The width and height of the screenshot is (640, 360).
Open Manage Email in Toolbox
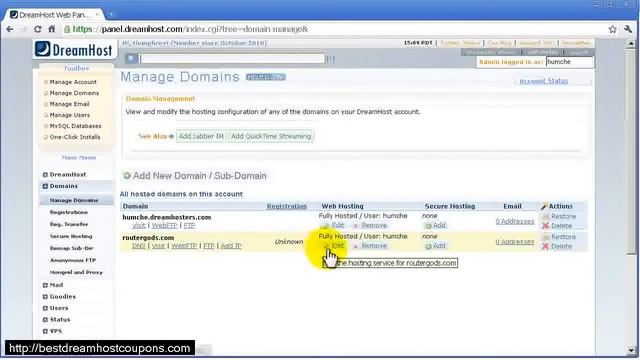[69, 104]
